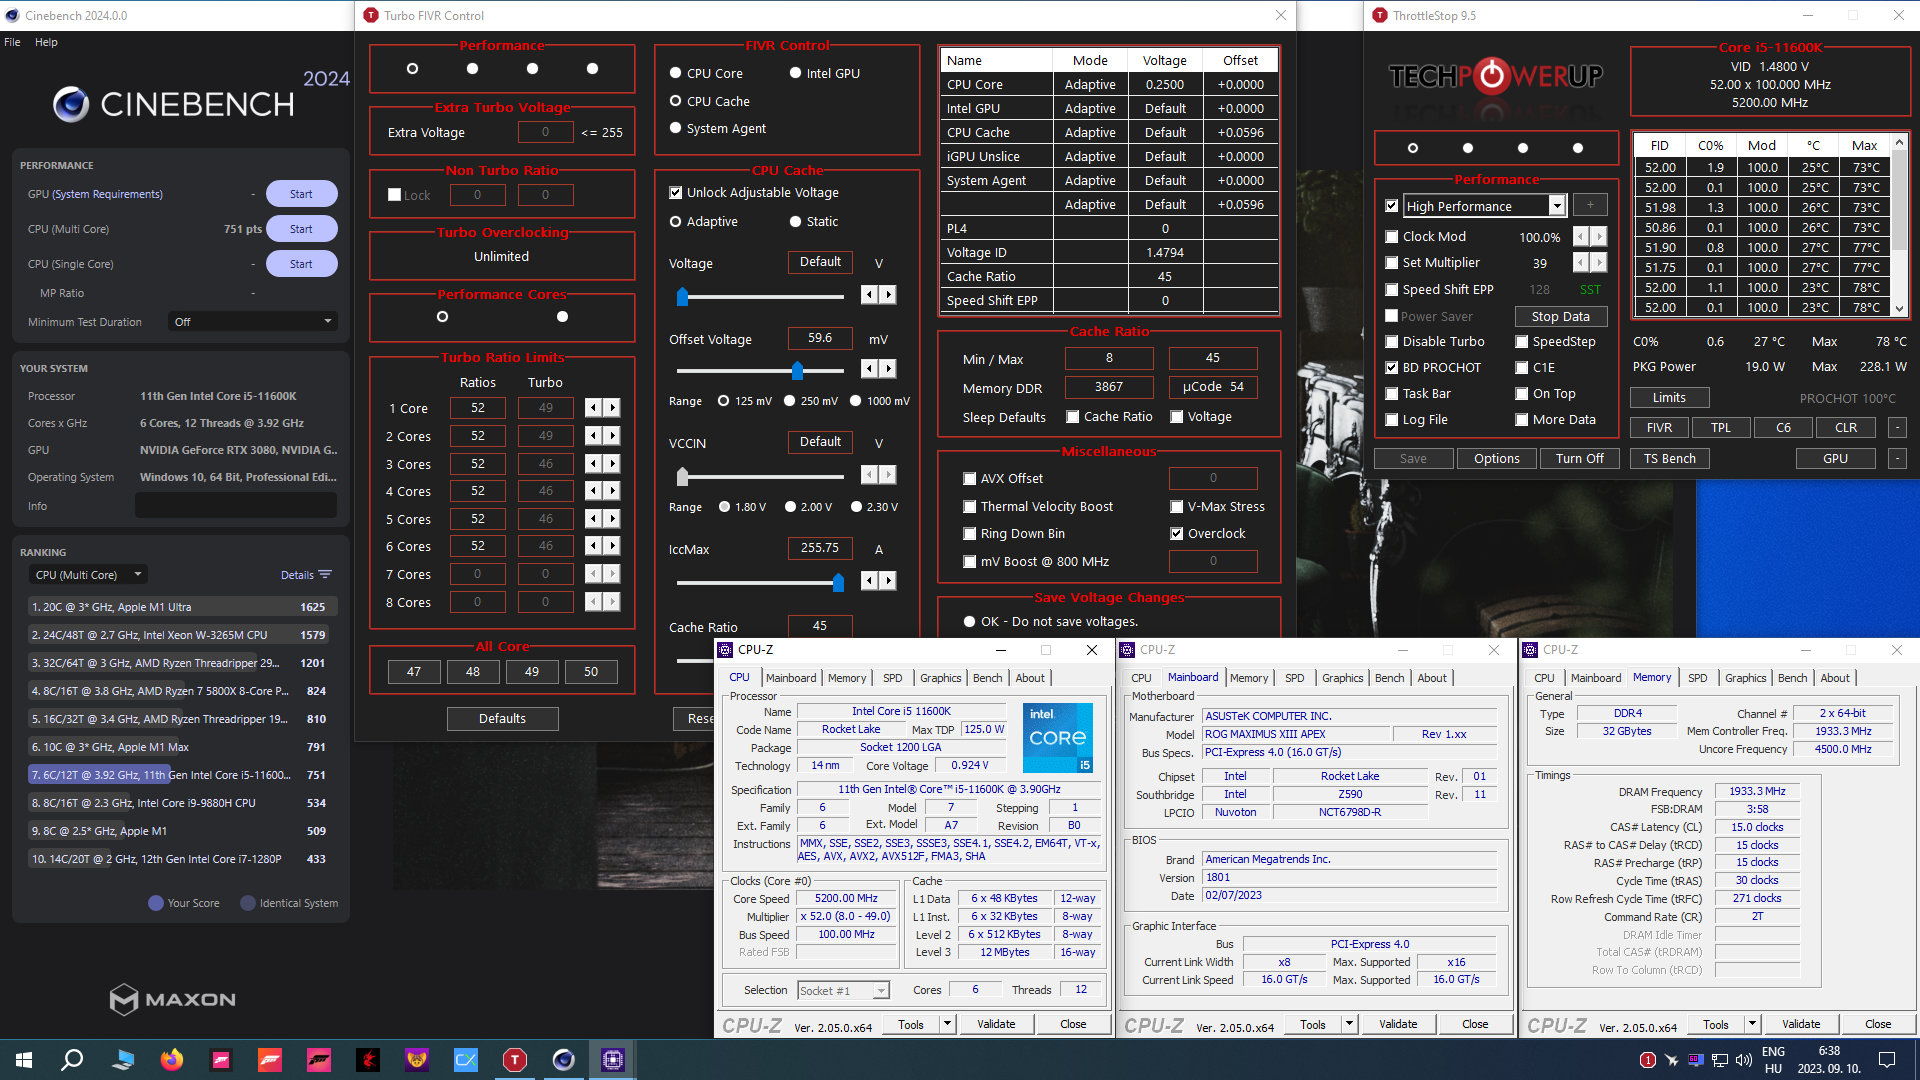Click the ThrottleStop monitoring table scrollbar down arrow
Screen dimensions: 1920x1080
(1899, 308)
